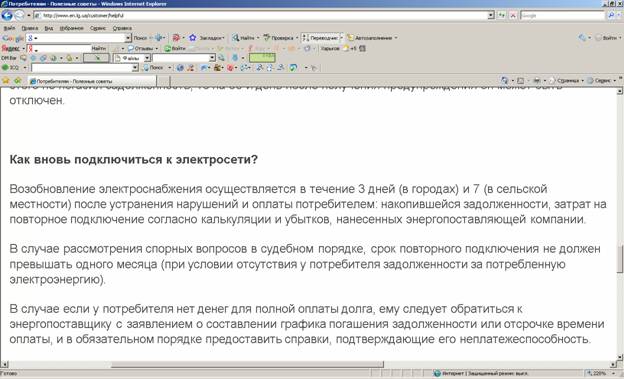
Task: Open Отзывы speech-bubble on the Яндекс bar
Action: (x=142, y=48)
